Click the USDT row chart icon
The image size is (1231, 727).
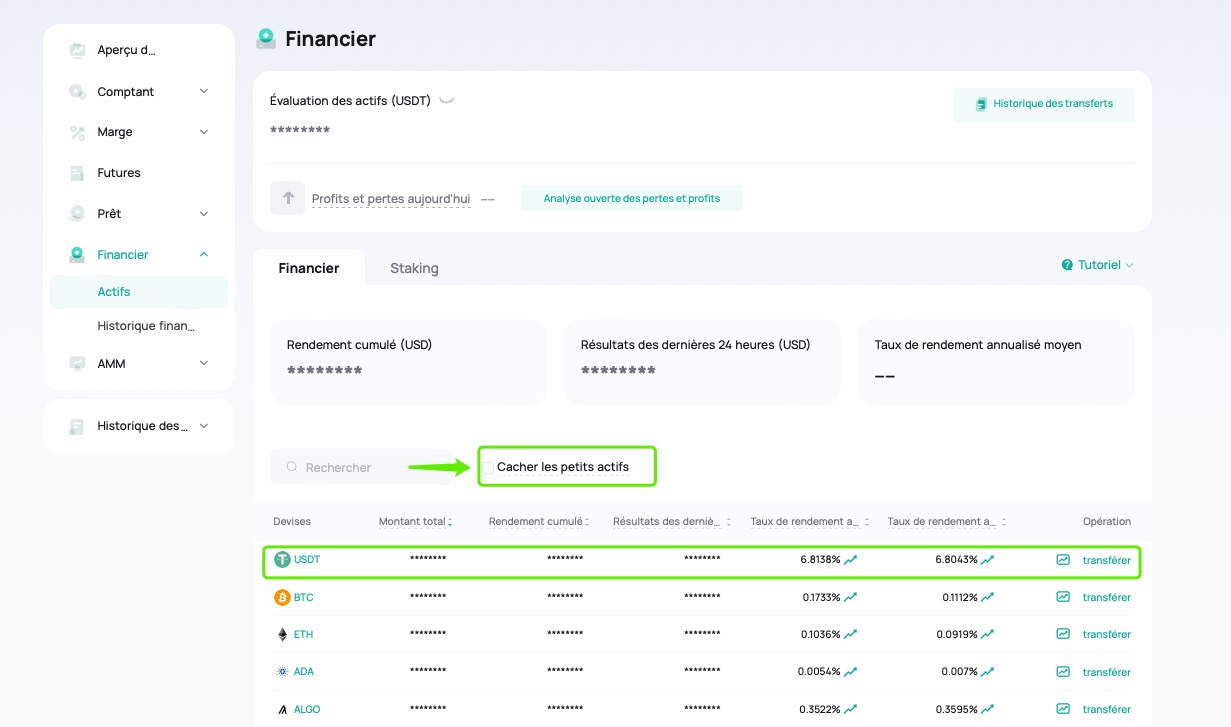[1063, 560]
